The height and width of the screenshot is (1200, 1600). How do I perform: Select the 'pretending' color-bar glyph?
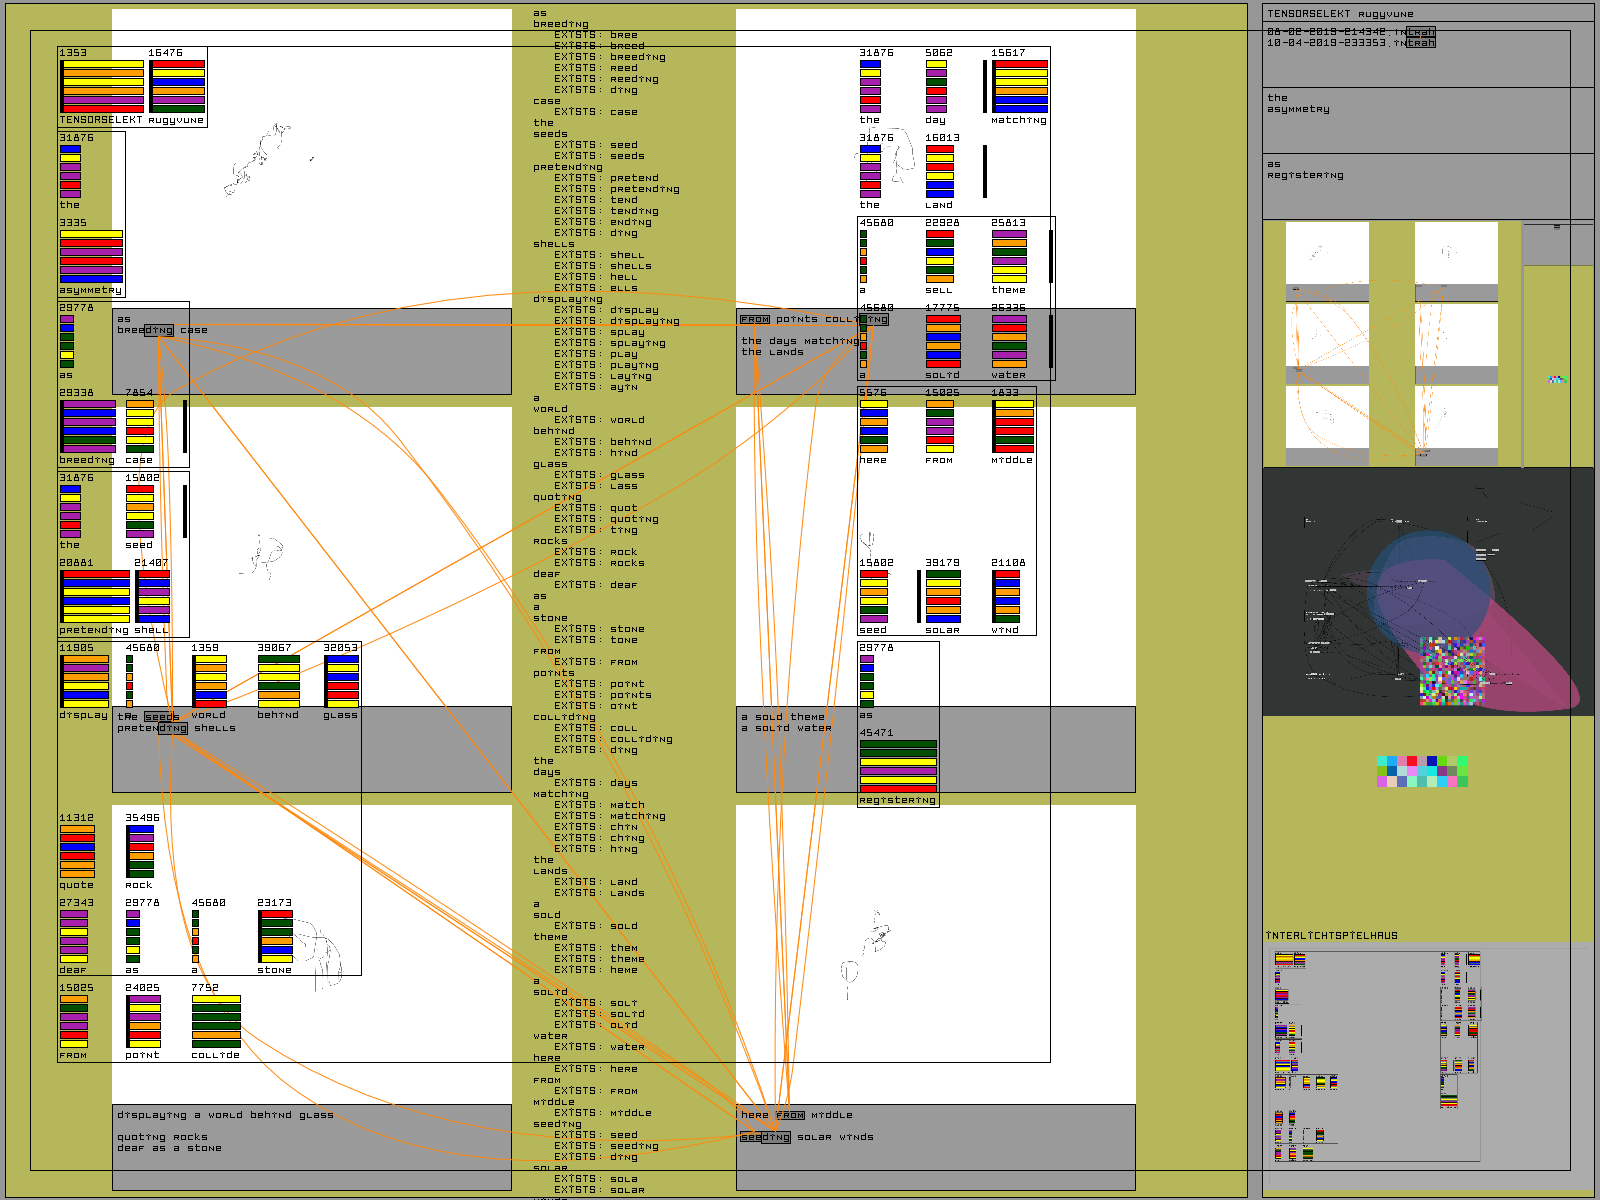95,596
